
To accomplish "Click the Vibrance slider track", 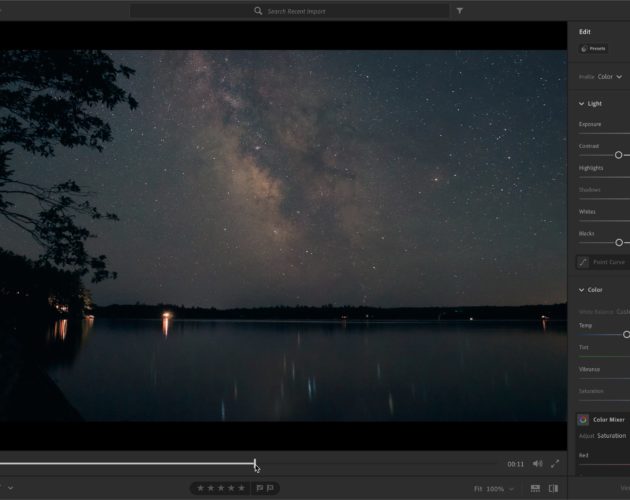I will click(604, 378).
